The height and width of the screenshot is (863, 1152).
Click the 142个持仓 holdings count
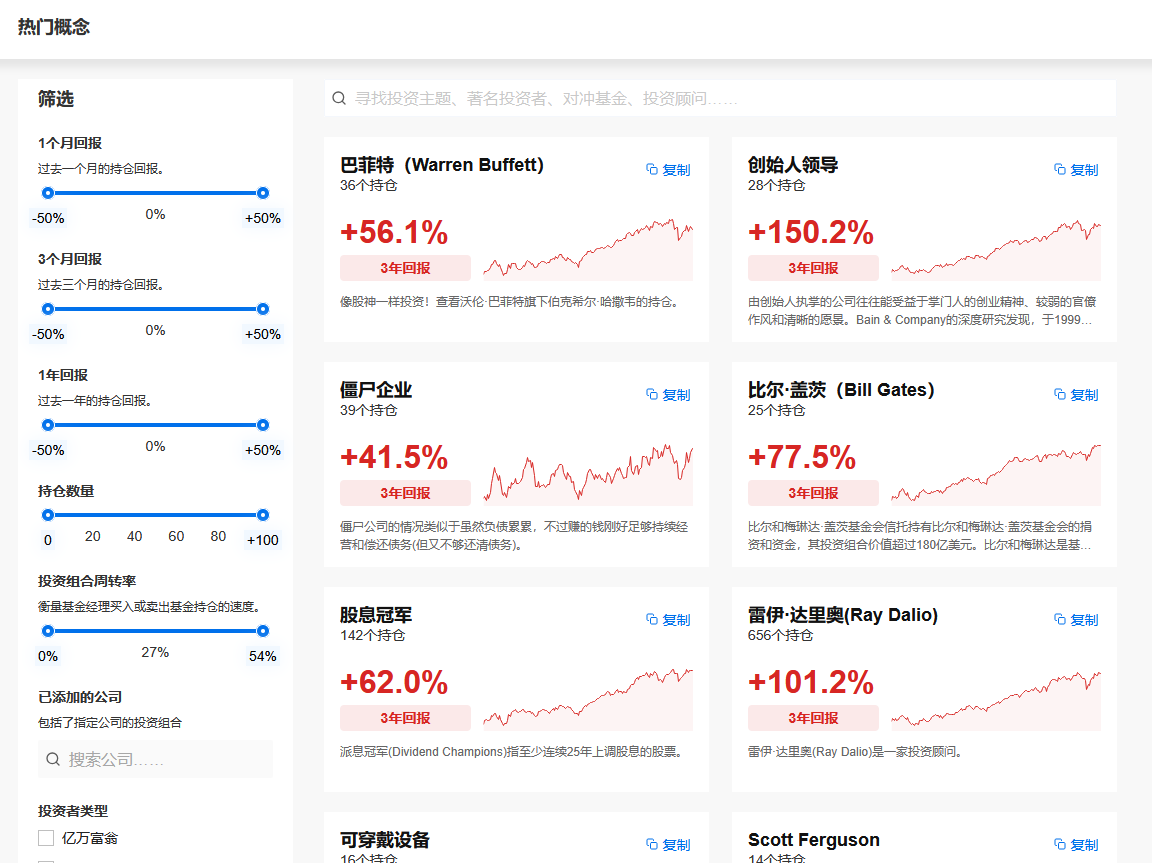(372, 635)
